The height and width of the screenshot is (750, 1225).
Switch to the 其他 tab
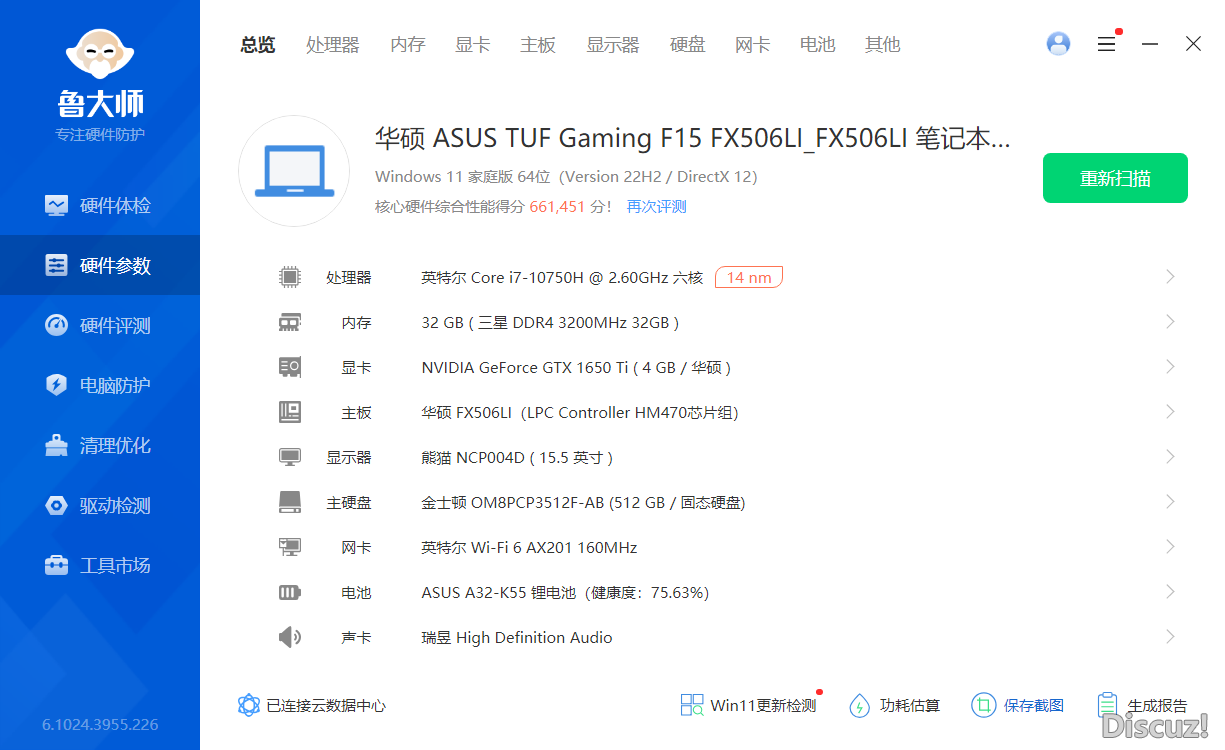point(883,45)
